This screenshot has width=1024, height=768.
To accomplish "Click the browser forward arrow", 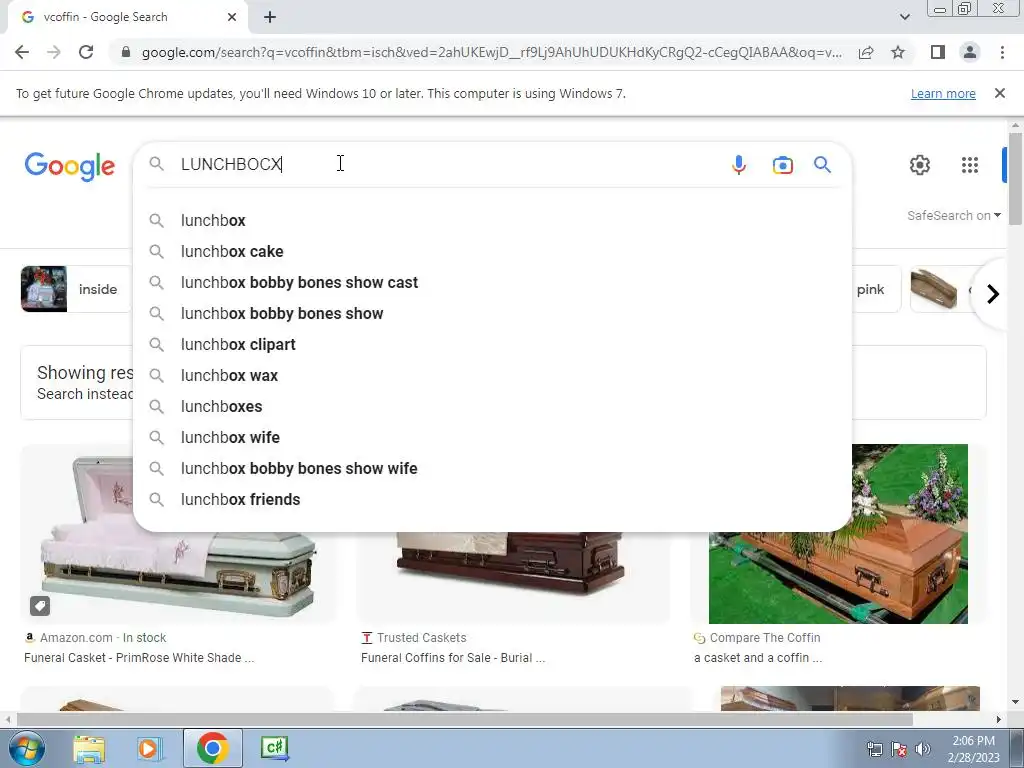I will [54, 52].
